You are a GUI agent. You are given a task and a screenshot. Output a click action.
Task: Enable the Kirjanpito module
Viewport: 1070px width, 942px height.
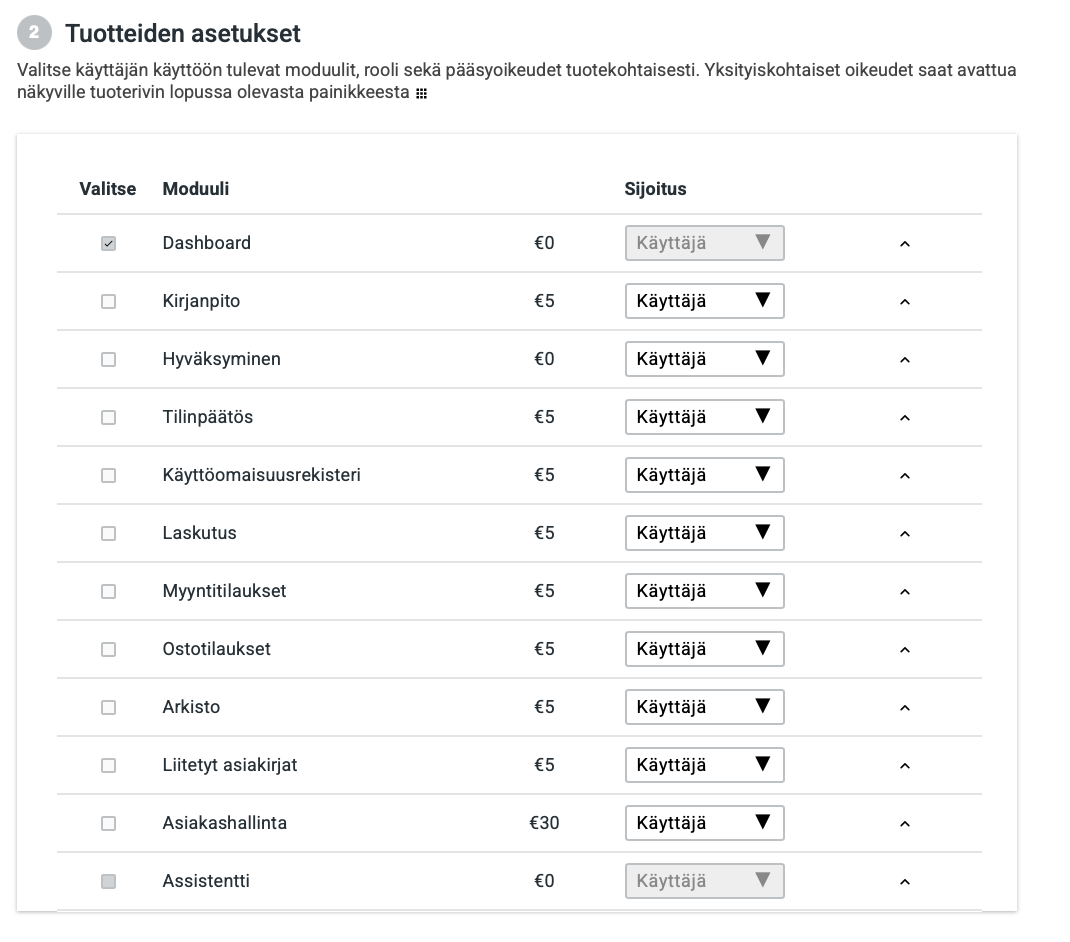click(x=108, y=301)
